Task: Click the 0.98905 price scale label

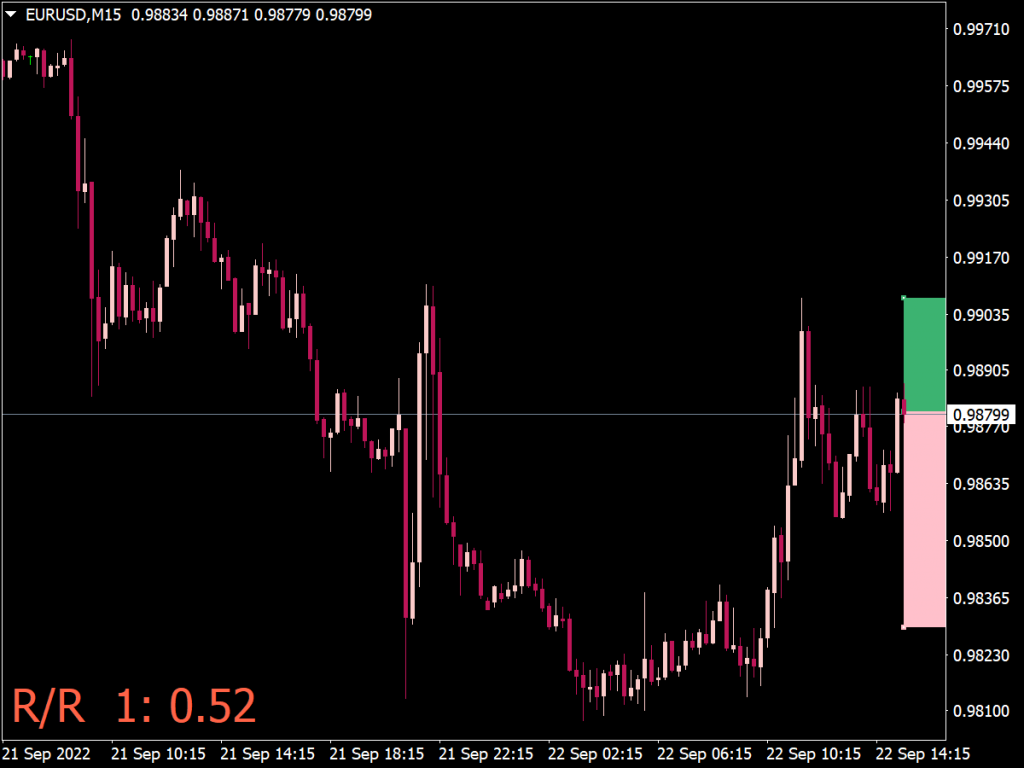Action: click(982, 371)
